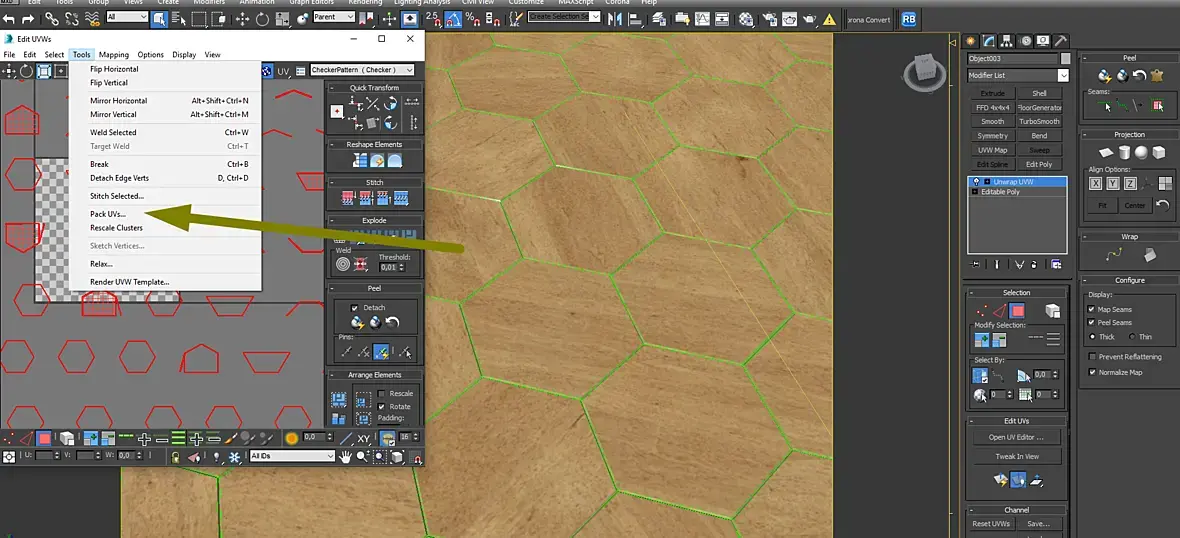Open the Modify panel tab
The width and height of the screenshot is (1180, 538).
tap(988, 41)
